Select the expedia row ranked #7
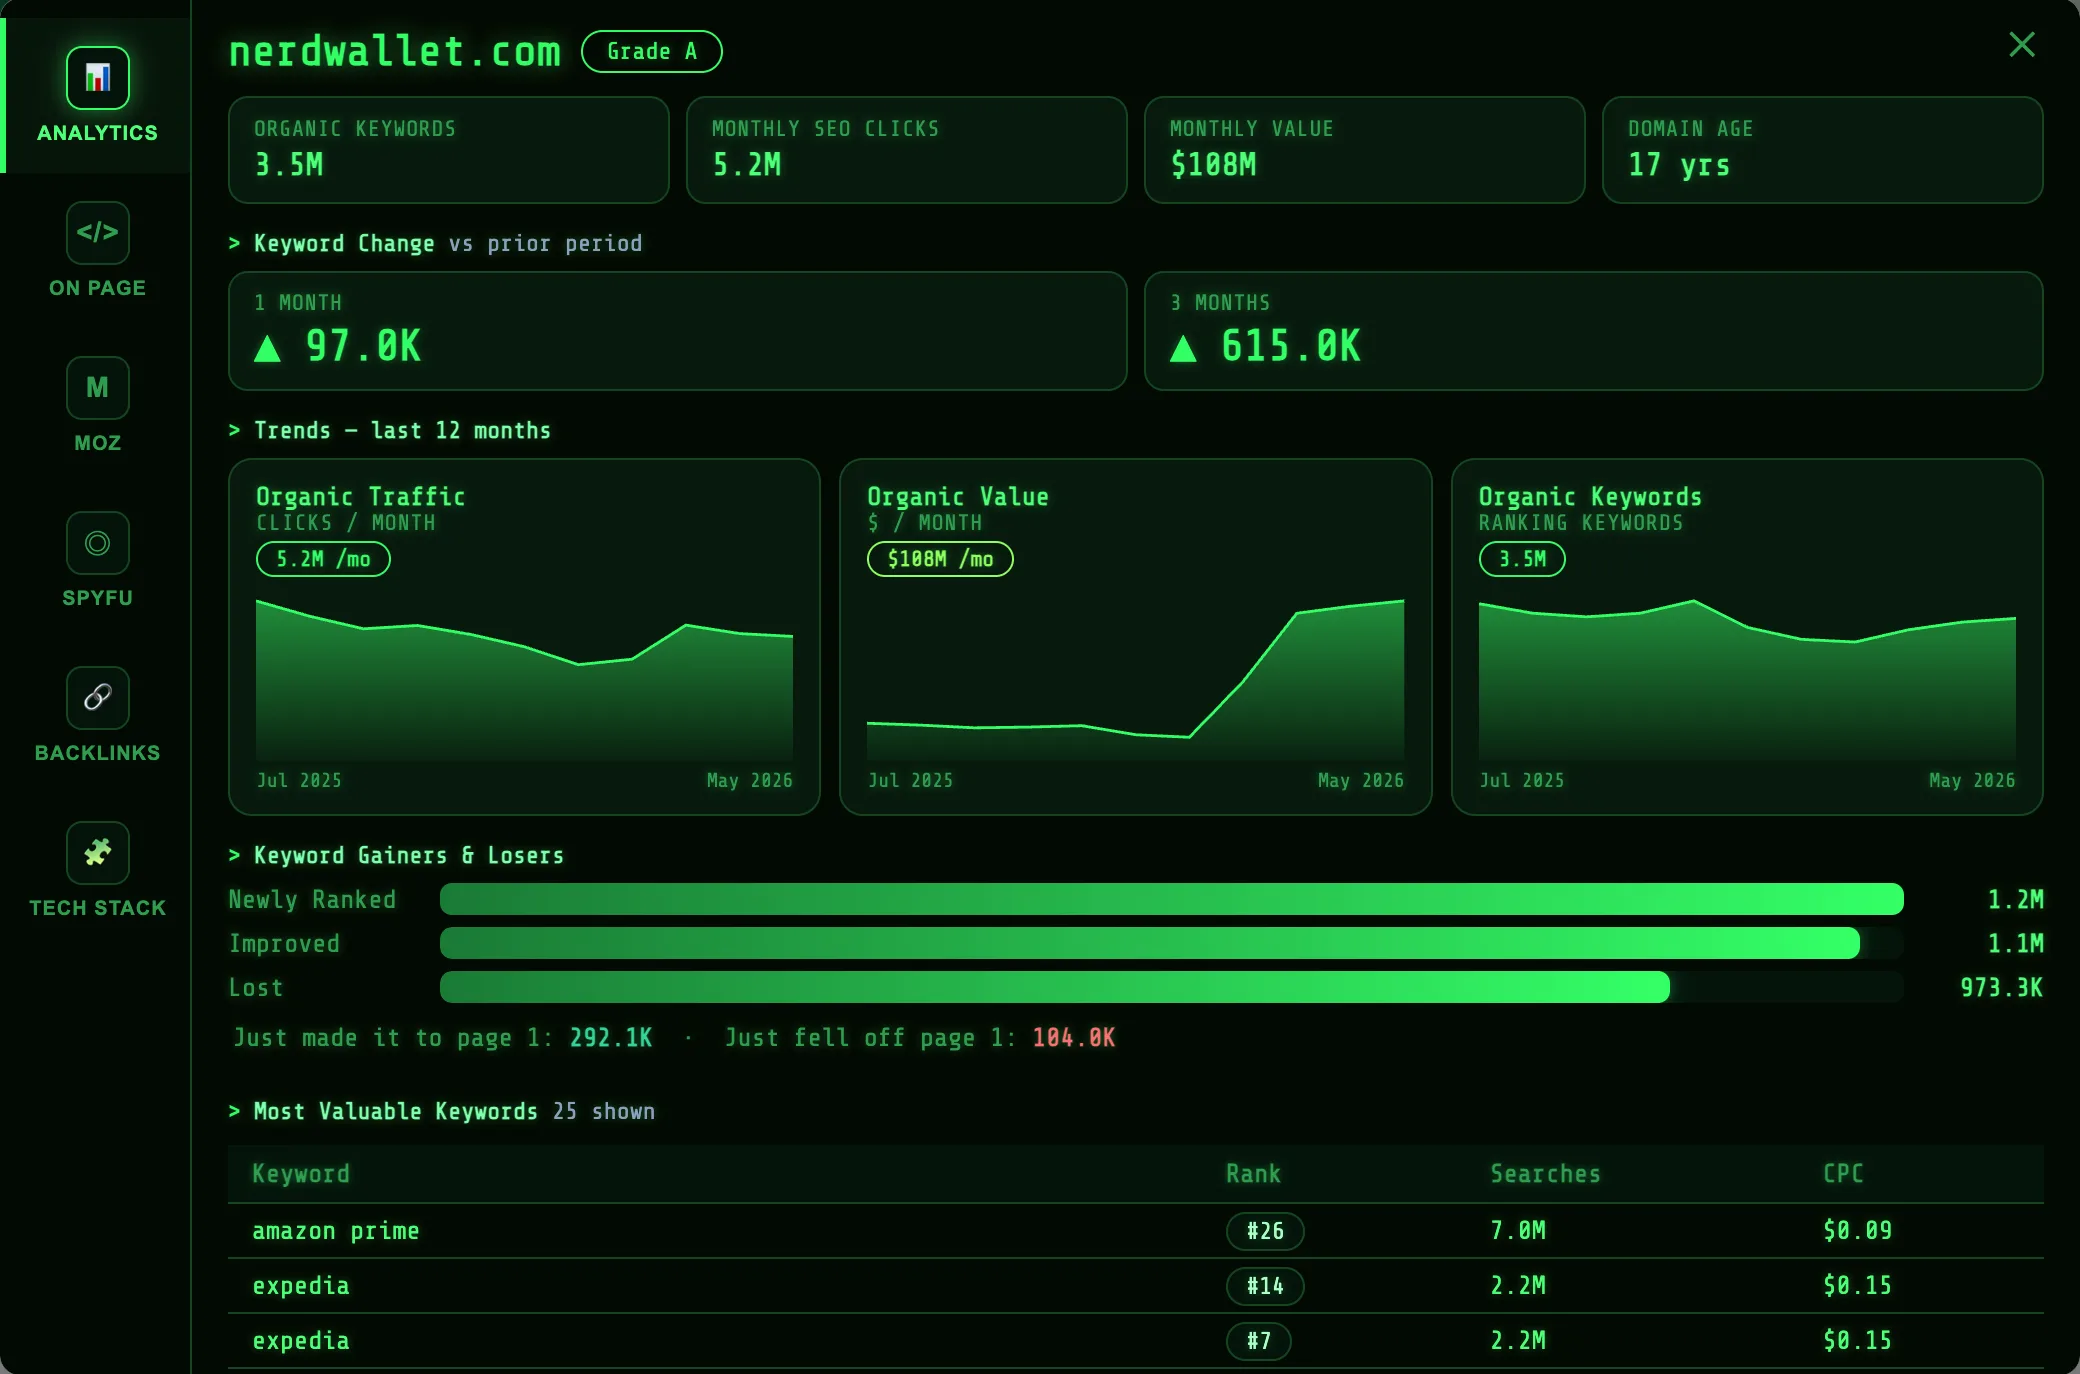The height and width of the screenshot is (1374, 2080). (1135, 1341)
